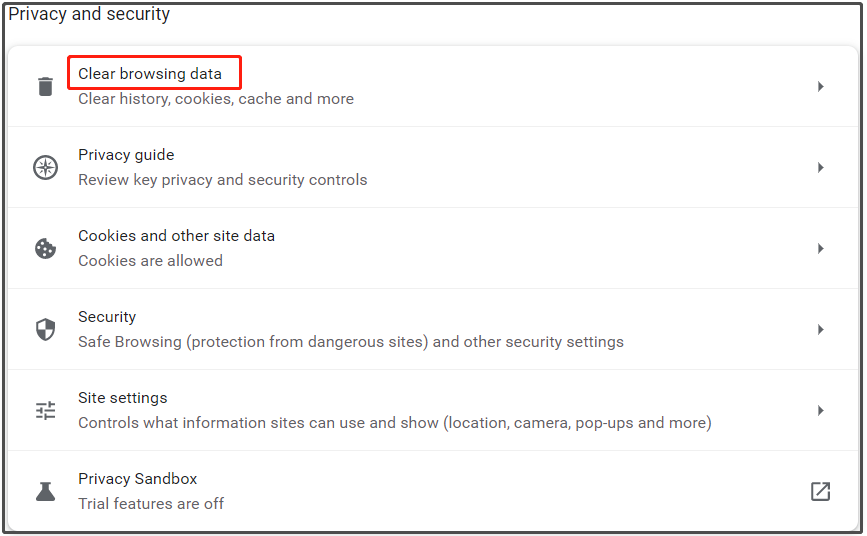This screenshot has height=536, width=867.
Task: Click the Site settings sliders icon
Action: click(x=45, y=410)
